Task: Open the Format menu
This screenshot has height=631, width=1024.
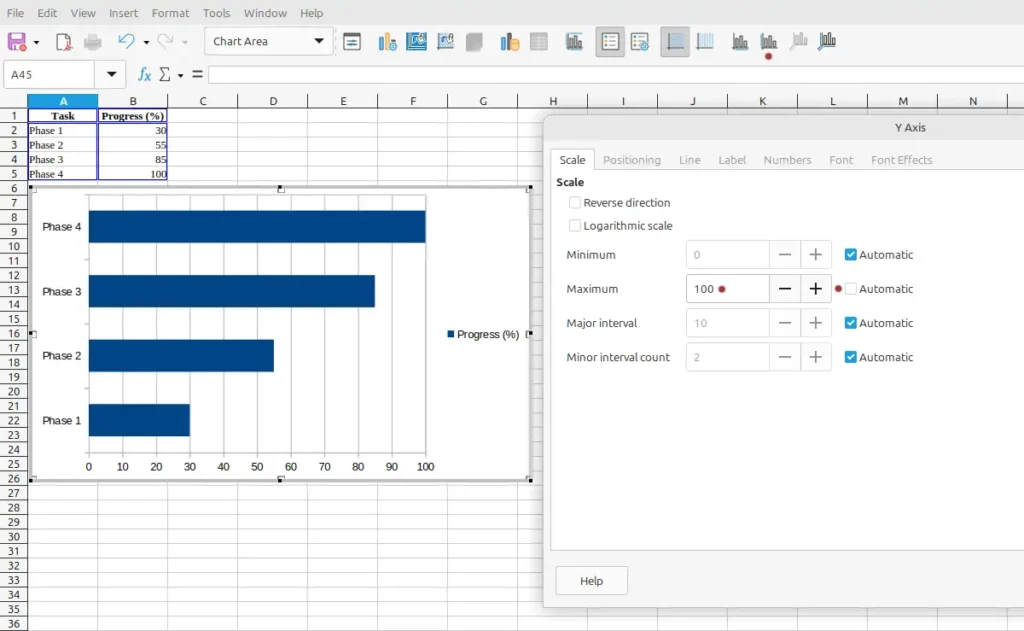Action: pyautogui.click(x=170, y=13)
